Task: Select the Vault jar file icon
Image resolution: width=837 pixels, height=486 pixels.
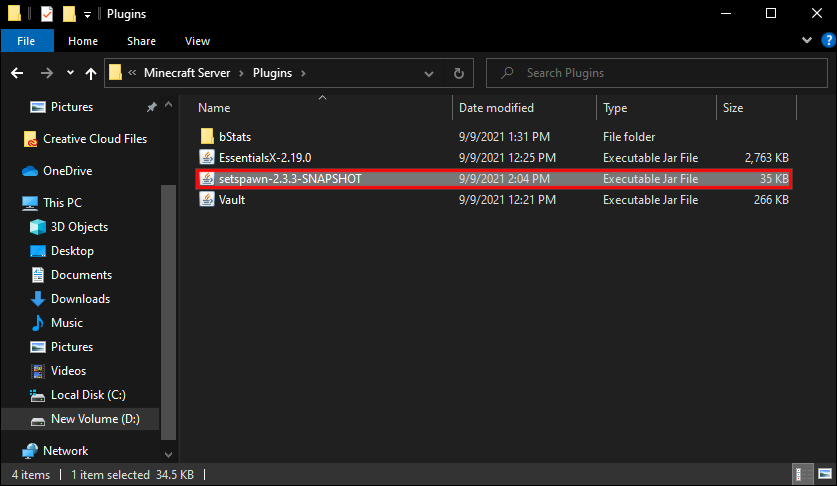Action: 207,199
